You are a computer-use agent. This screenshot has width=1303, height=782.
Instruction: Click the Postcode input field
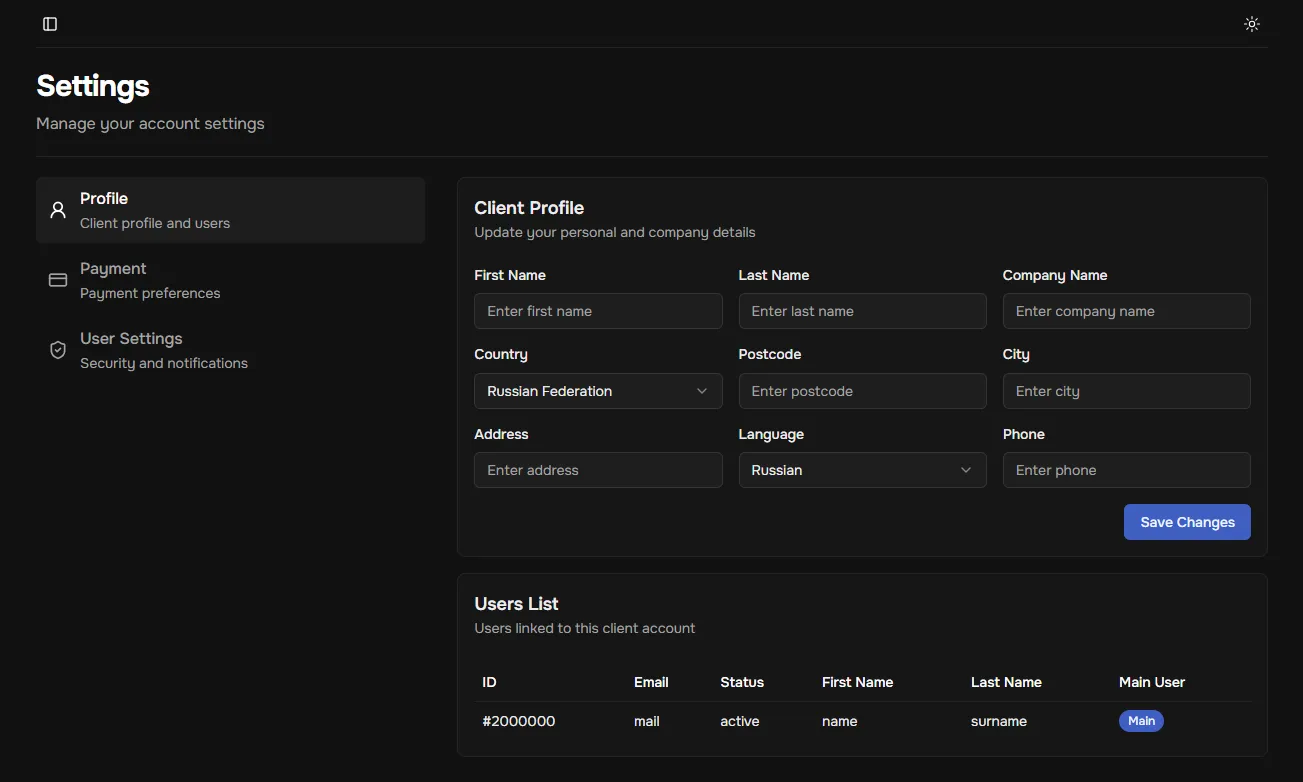click(861, 391)
